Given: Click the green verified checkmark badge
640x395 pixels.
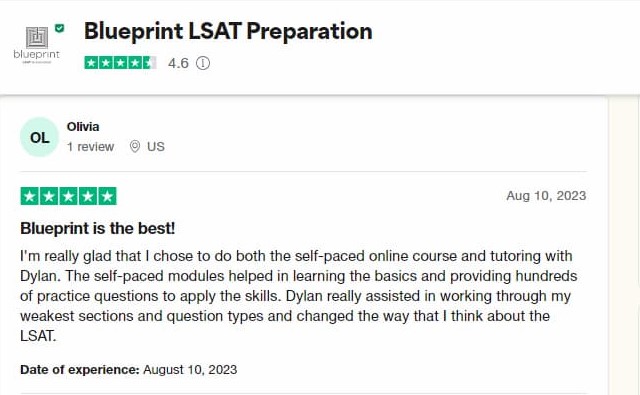Looking at the screenshot, I should point(60,28).
